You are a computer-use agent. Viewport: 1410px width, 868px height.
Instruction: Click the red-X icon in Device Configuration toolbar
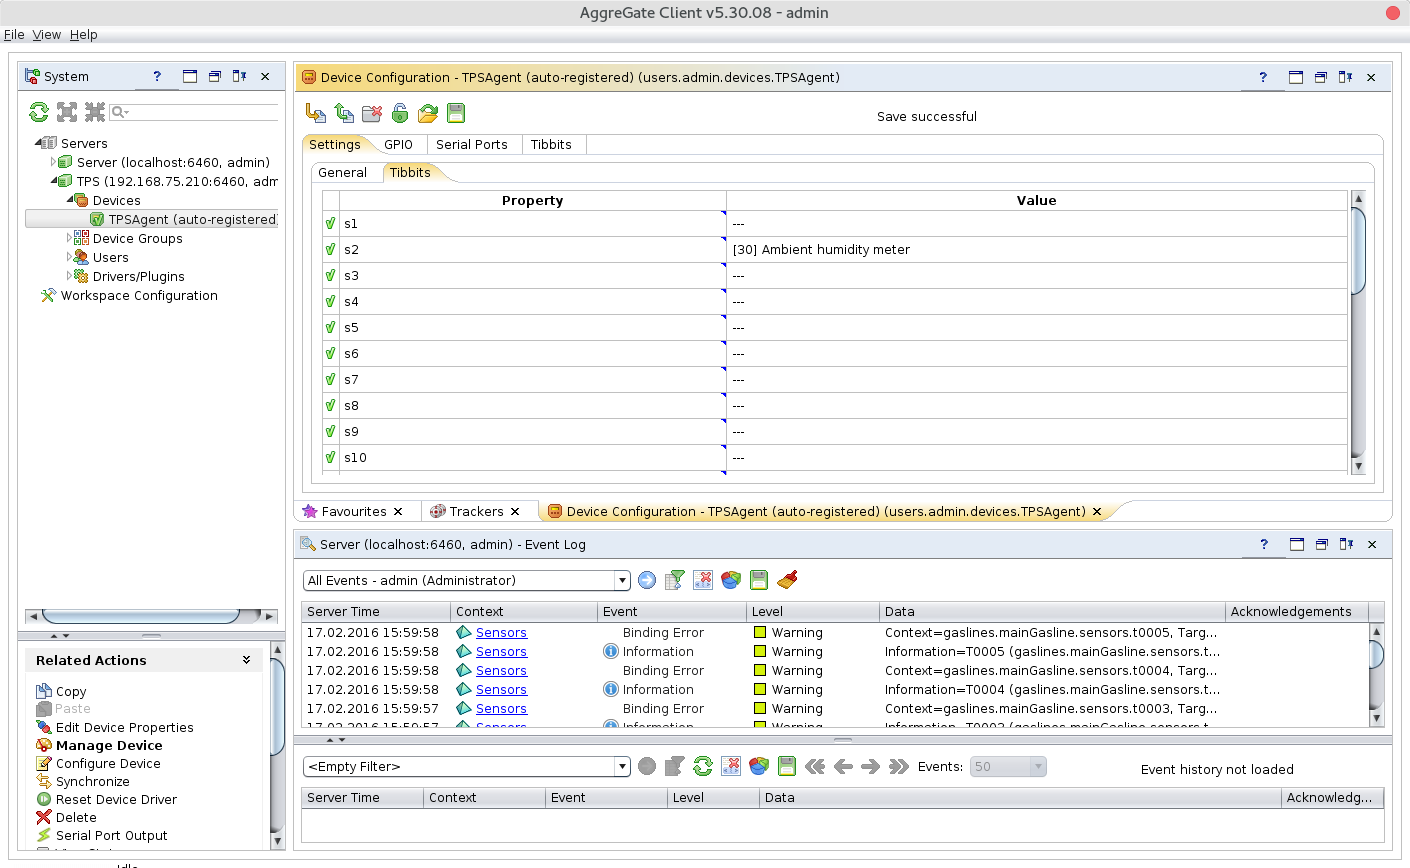372,113
